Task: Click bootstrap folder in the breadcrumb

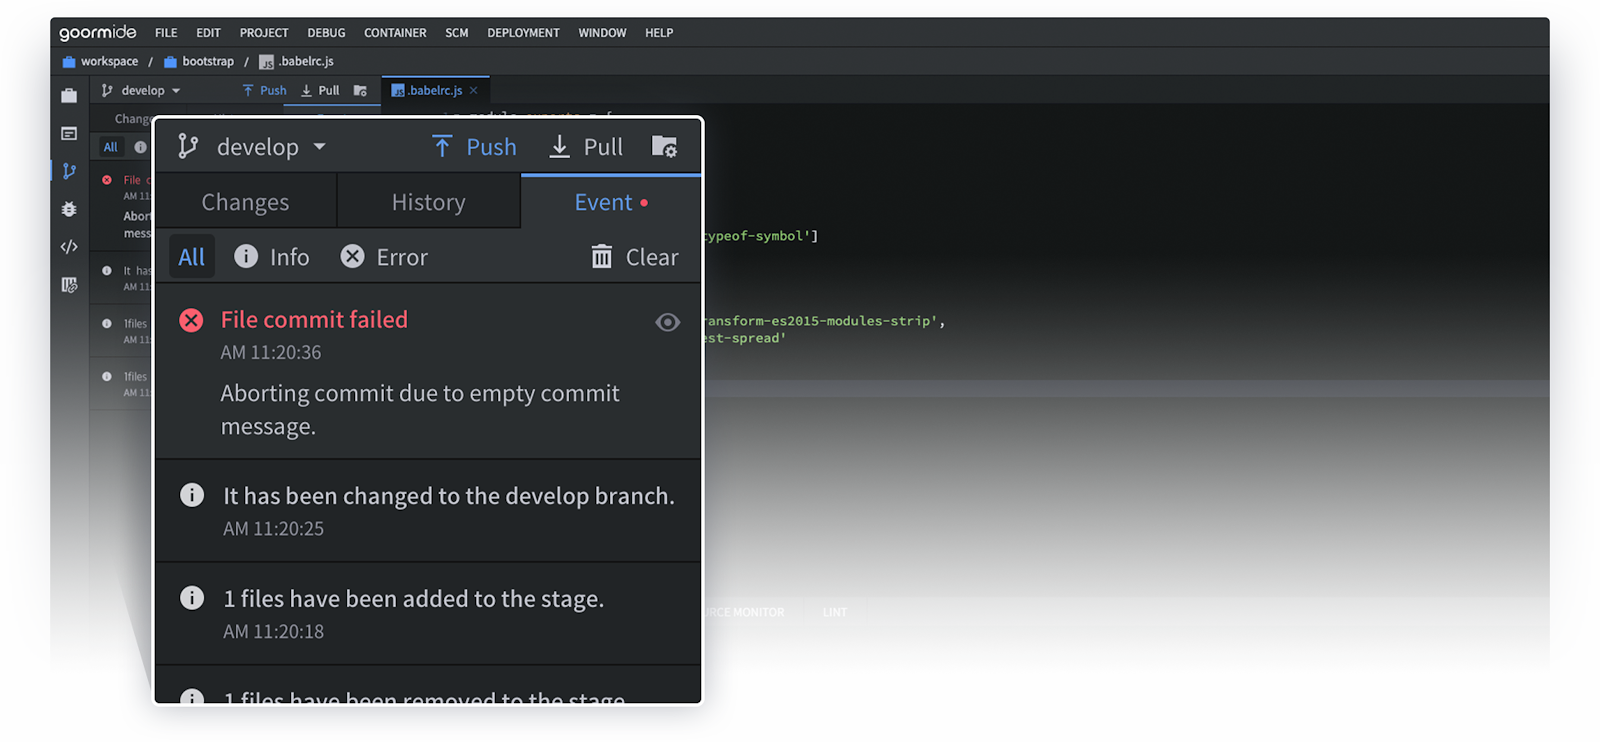Action: coord(199,61)
